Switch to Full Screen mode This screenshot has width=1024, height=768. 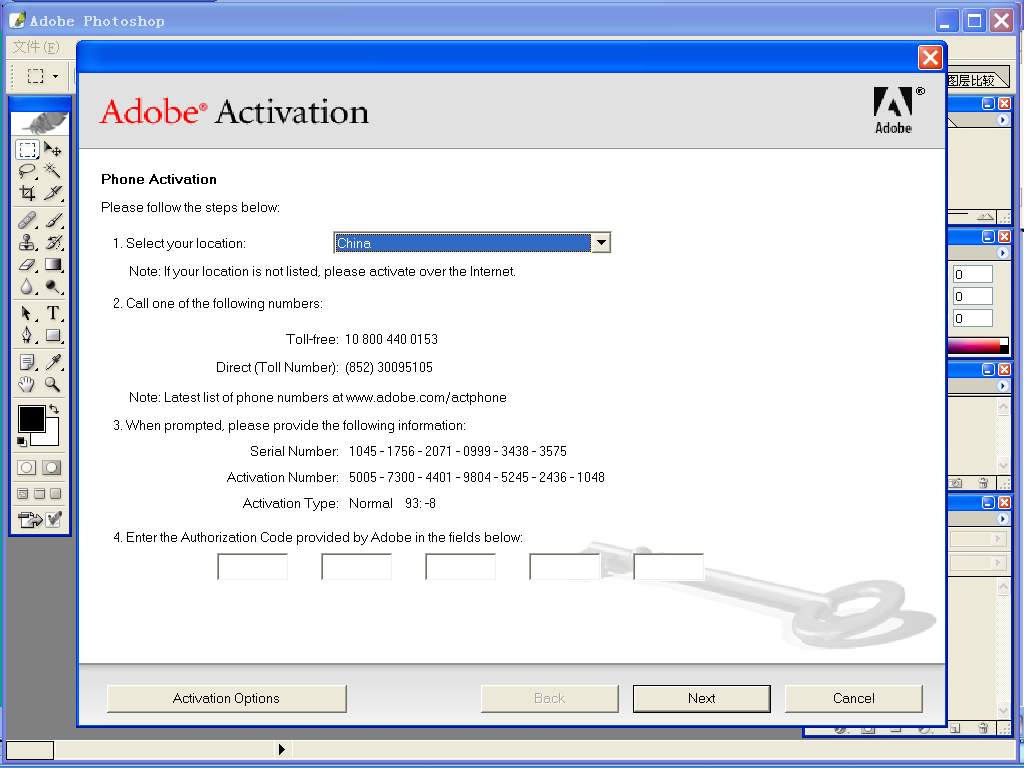[56, 494]
